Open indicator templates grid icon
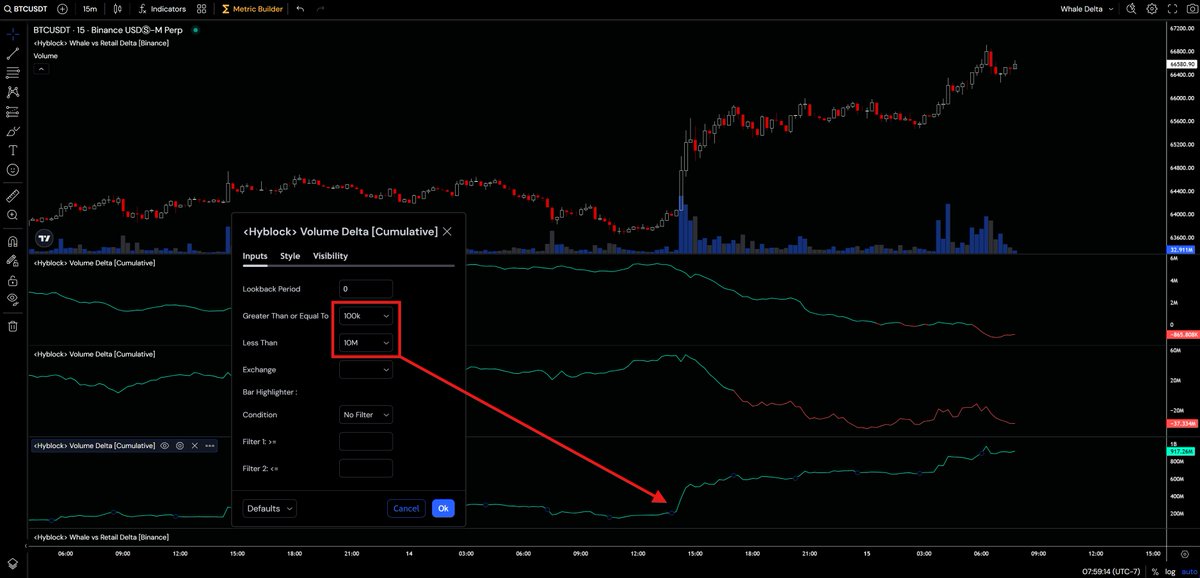Viewport: 1200px width, 578px height. [x=202, y=9]
